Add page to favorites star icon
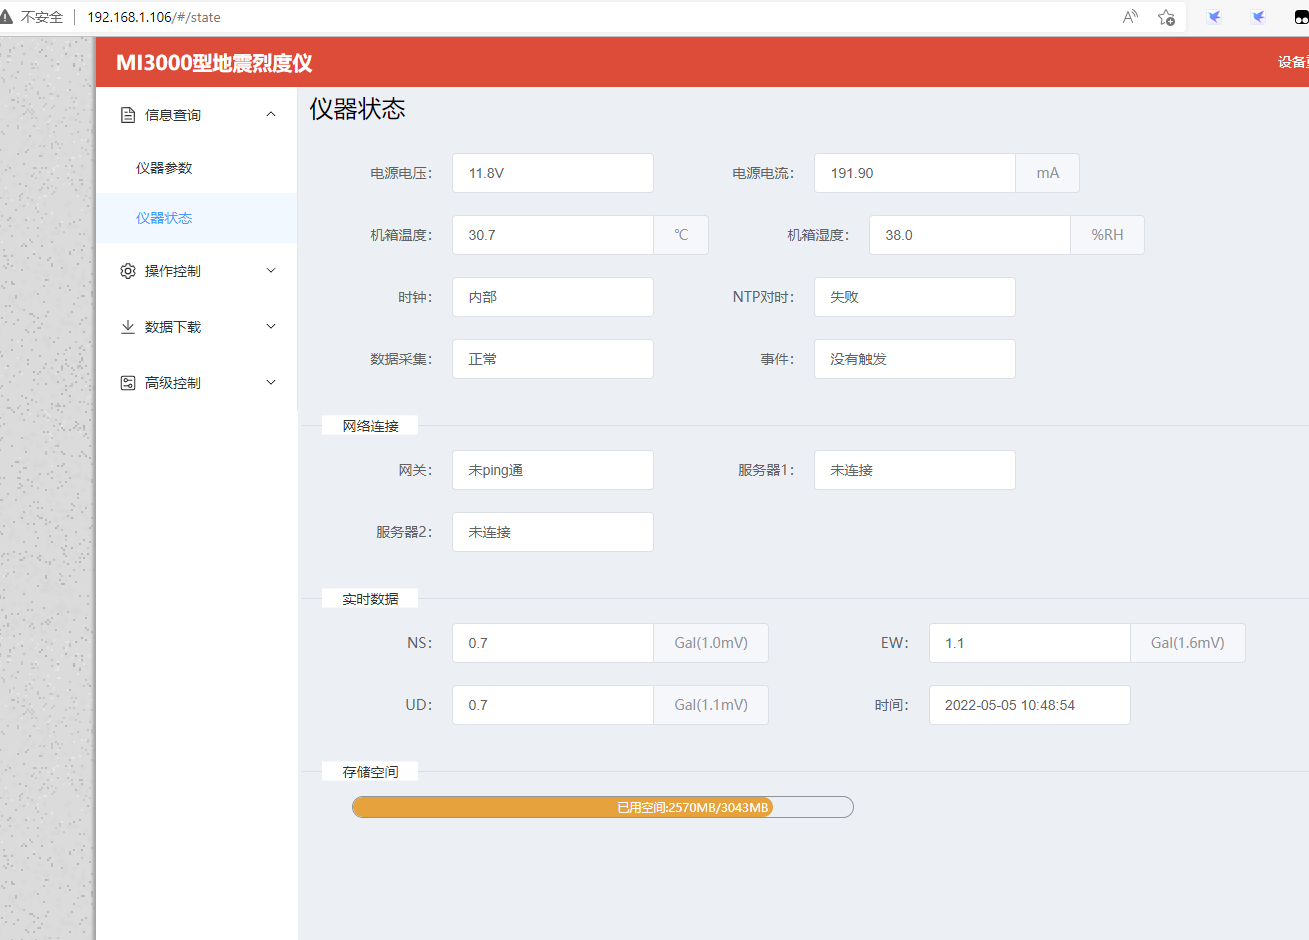Image resolution: width=1309 pixels, height=940 pixels. point(1166,17)
